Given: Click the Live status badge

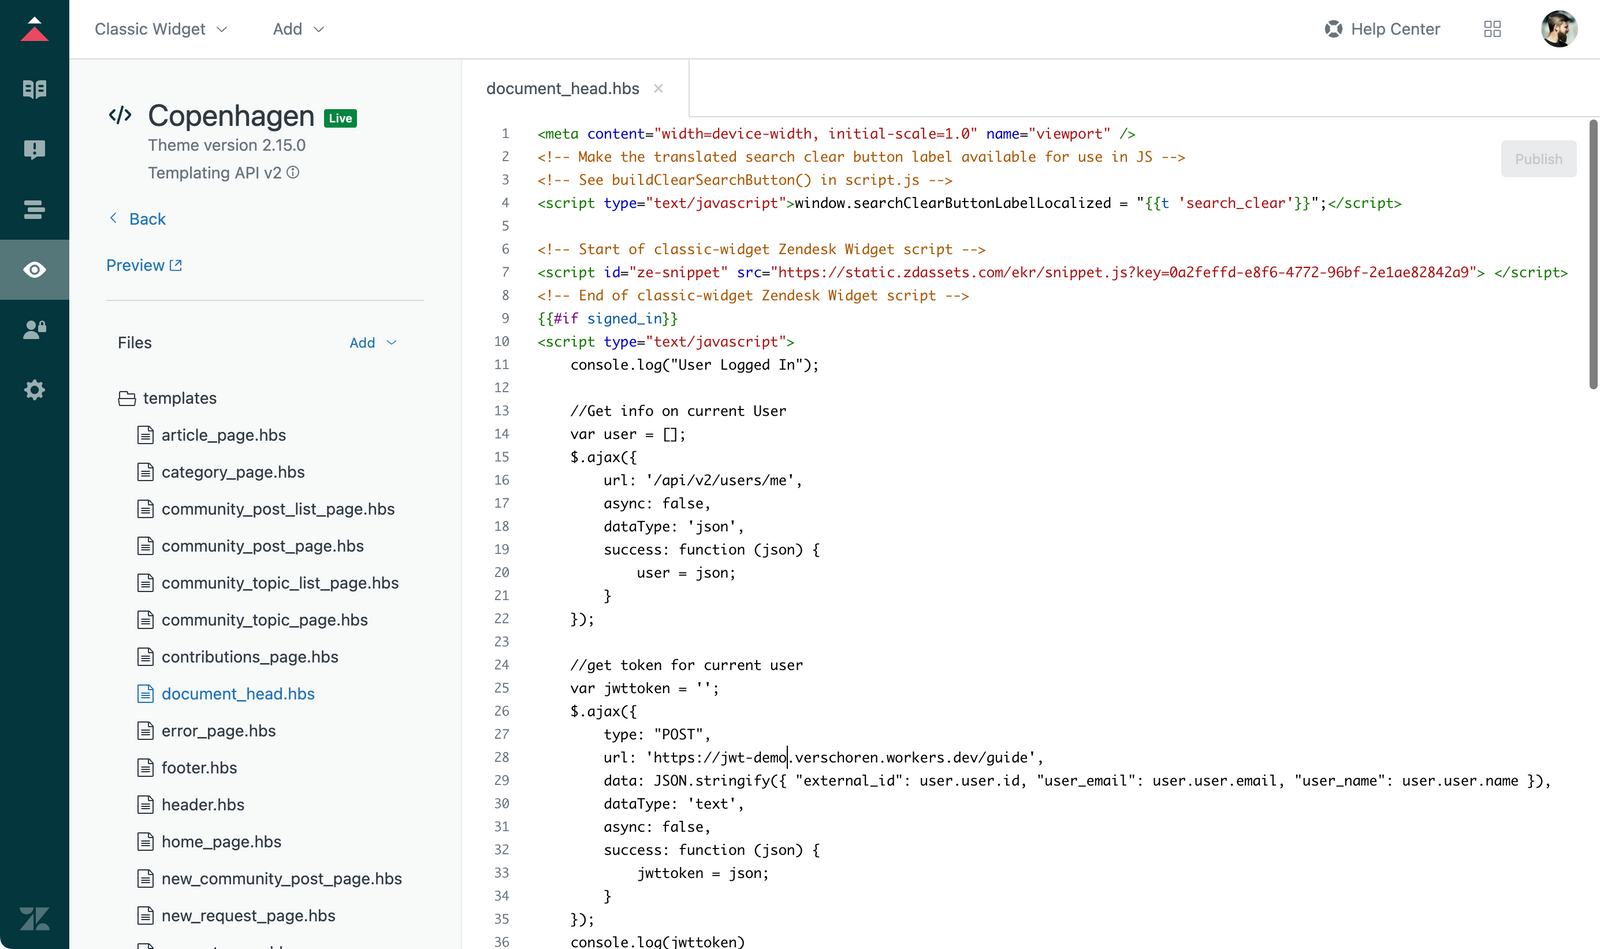Looking at the screenshot, I should click(x=340, y=118).
